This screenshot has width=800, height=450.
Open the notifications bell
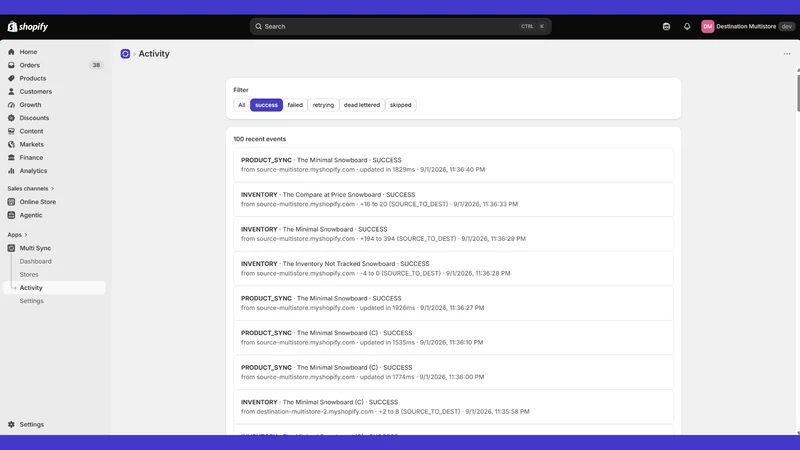tap(687, 27)
